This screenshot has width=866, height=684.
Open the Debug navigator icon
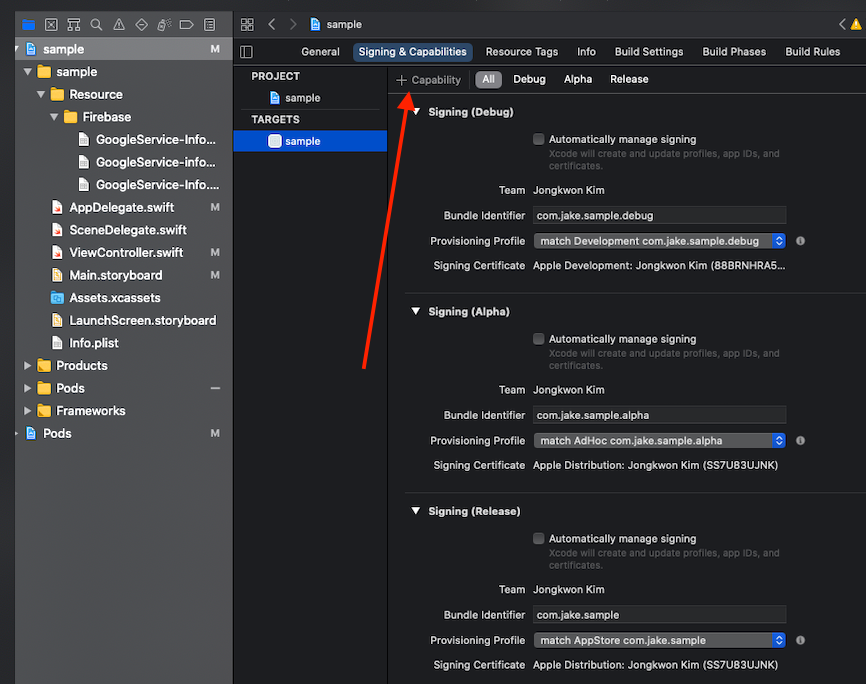point(164,25)
